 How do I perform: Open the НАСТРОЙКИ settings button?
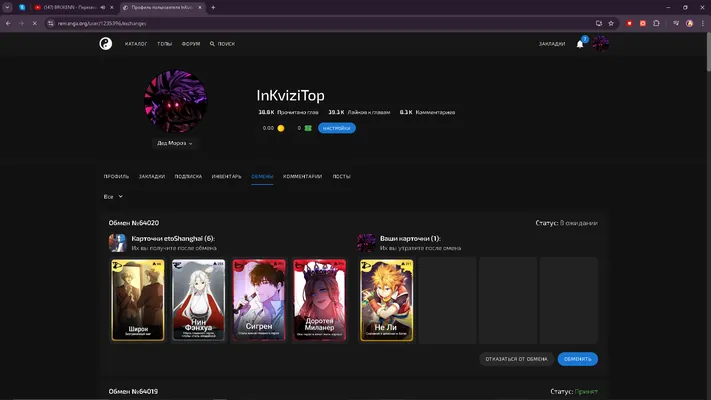click(x=337, y=128)
